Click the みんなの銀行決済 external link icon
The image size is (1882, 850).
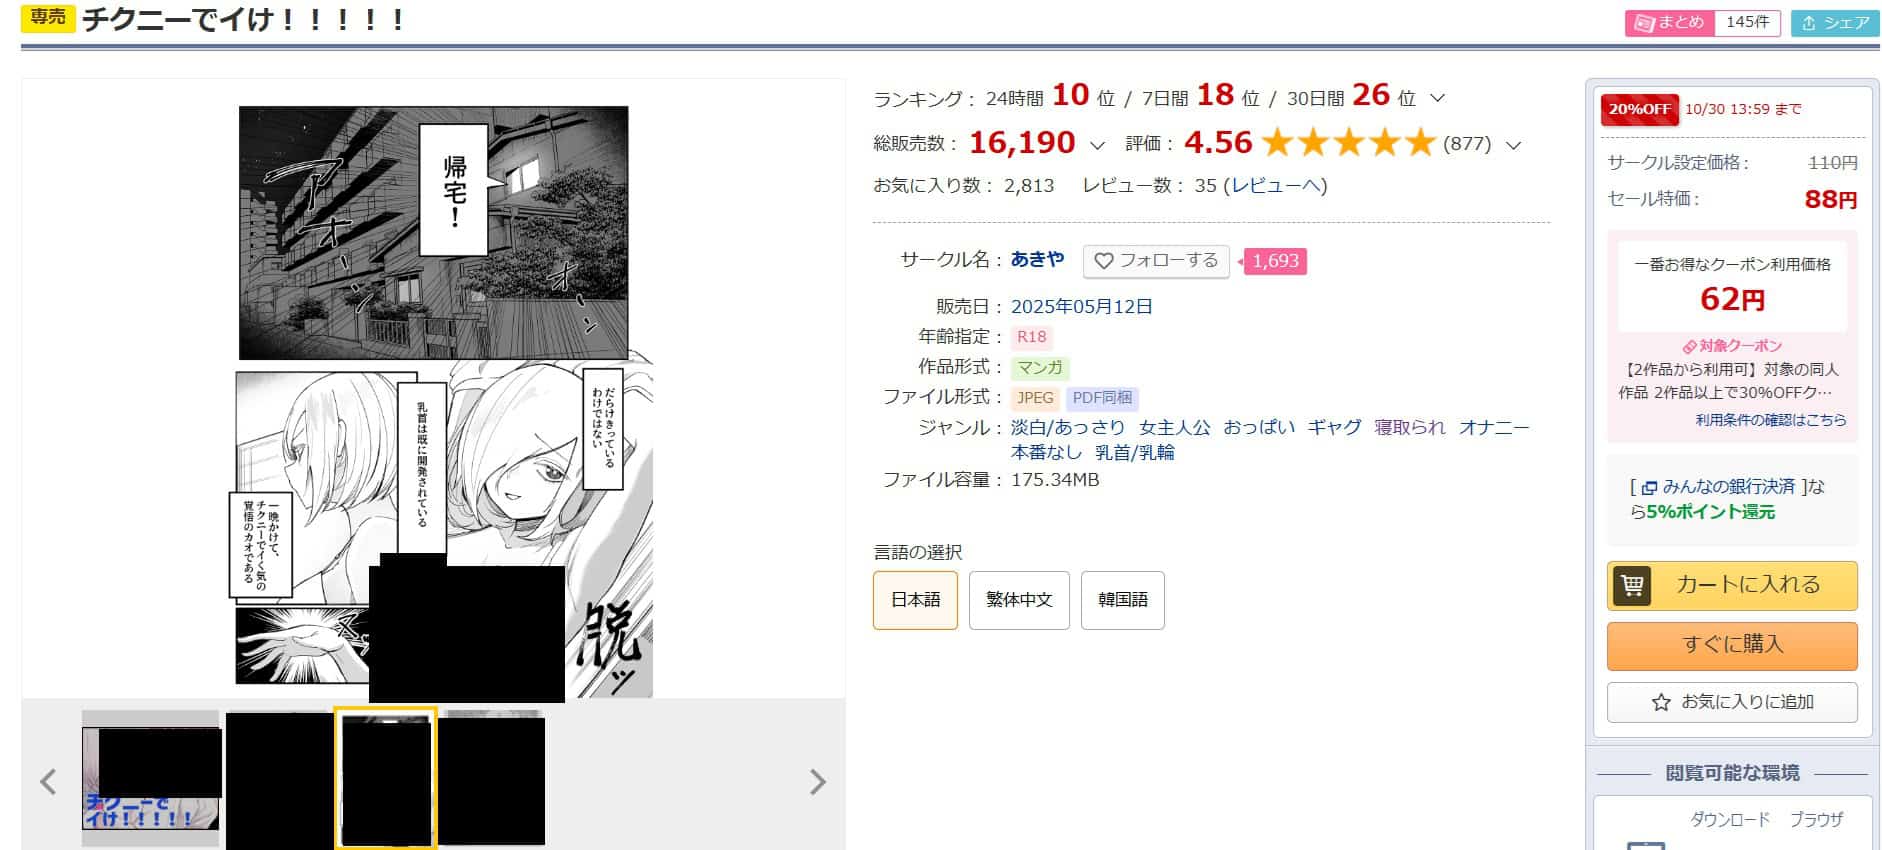point(1649,488)
